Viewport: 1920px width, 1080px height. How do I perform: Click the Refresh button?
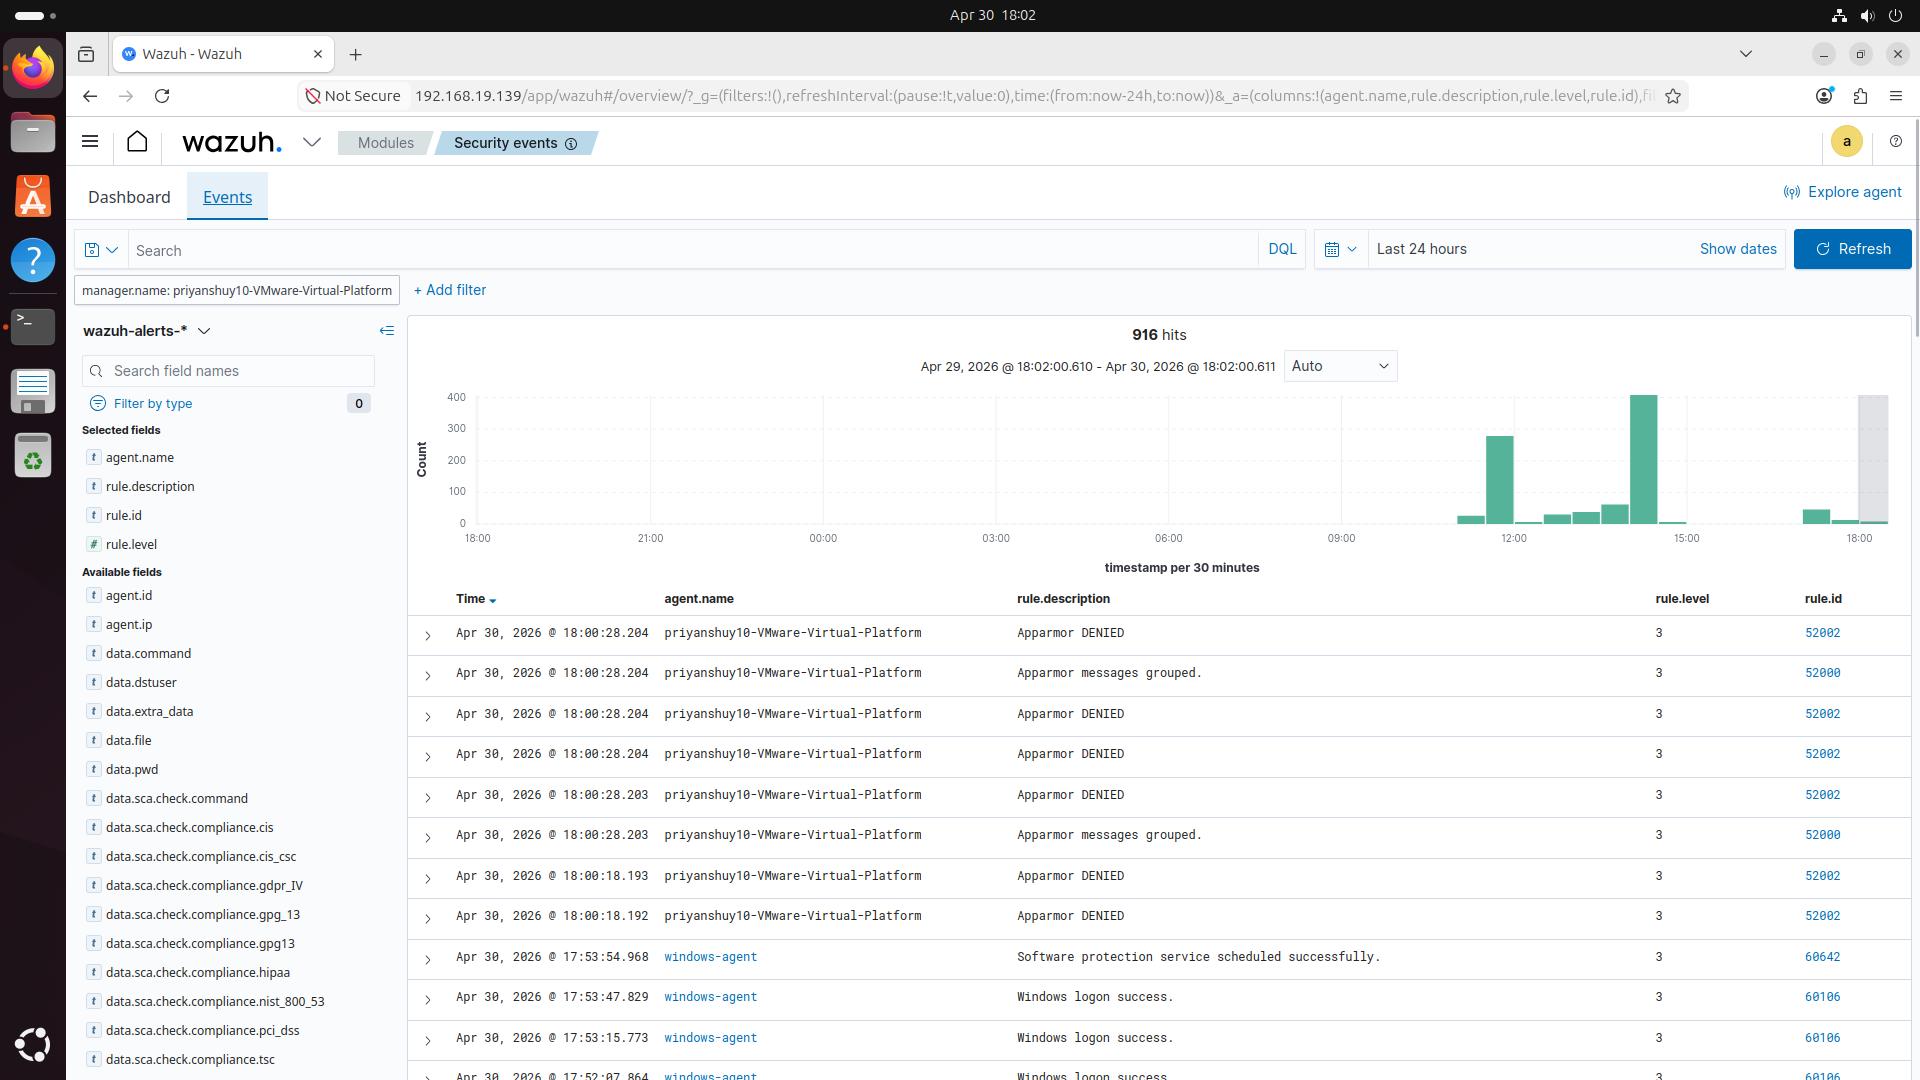click(x=1852, y=249)
